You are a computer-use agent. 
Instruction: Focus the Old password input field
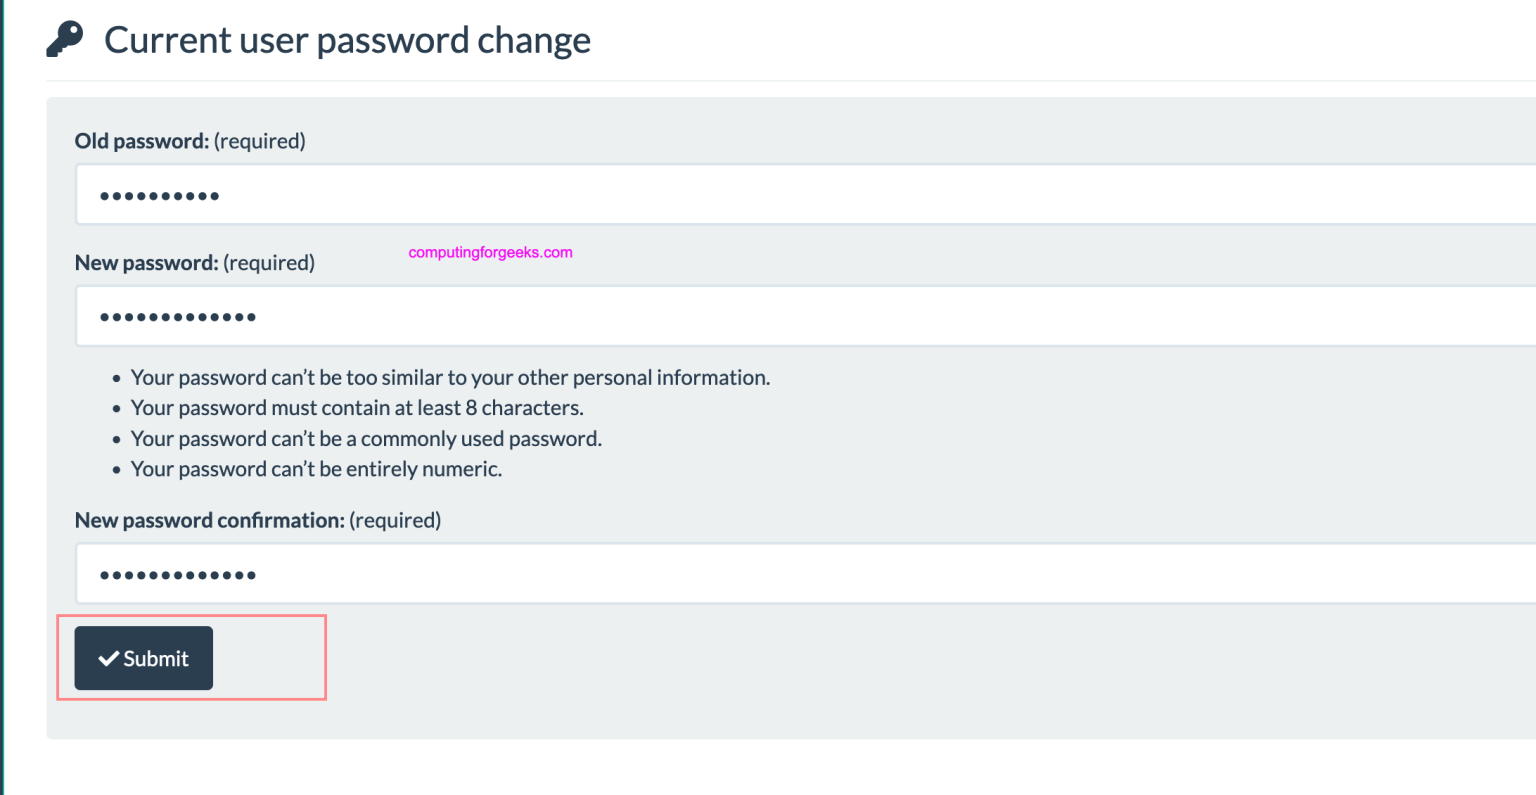(x=800, y=195)
